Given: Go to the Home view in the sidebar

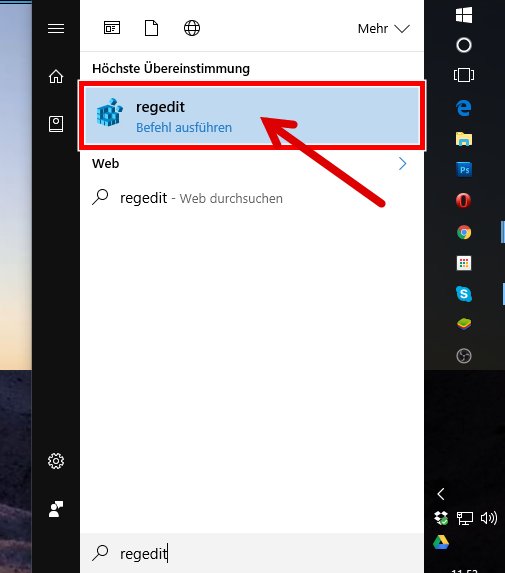Looking at the screenshot, I should click(56, 76).
